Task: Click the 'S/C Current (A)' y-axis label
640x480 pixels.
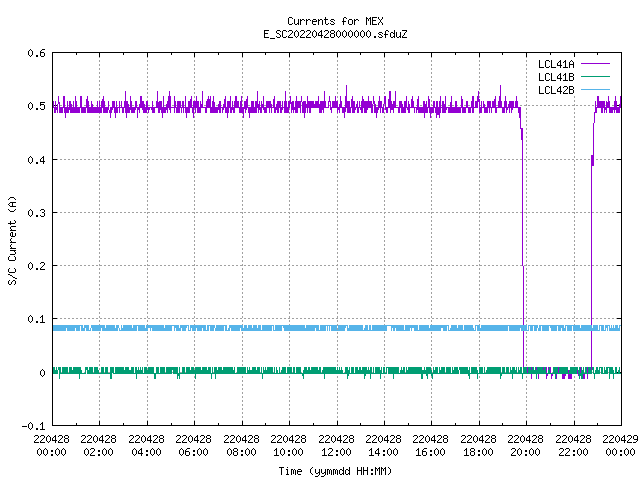Action: click(x=12, y=240)
